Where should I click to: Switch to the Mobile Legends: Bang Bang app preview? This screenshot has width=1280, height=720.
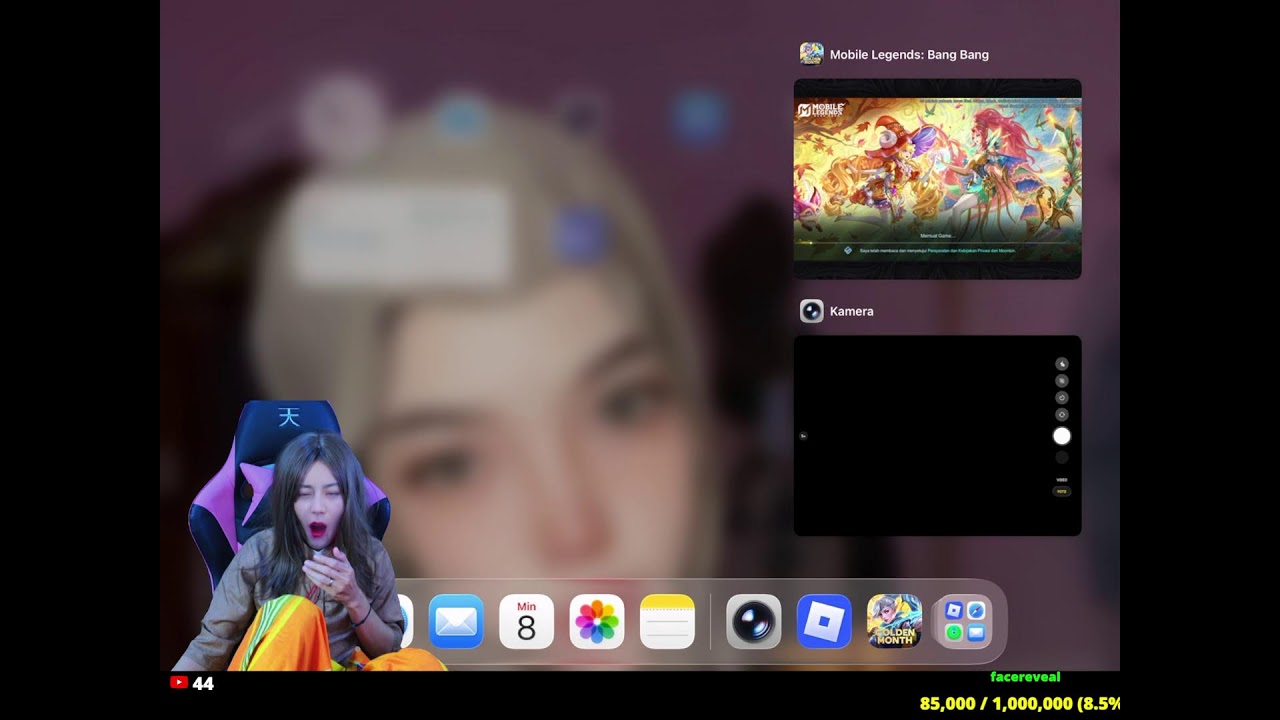(937, 179)
